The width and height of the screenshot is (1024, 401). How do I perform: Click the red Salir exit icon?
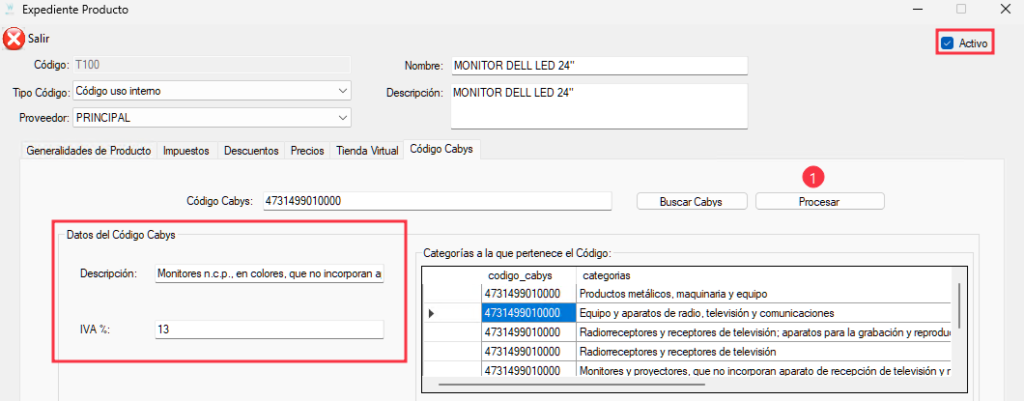pos(13,39)
